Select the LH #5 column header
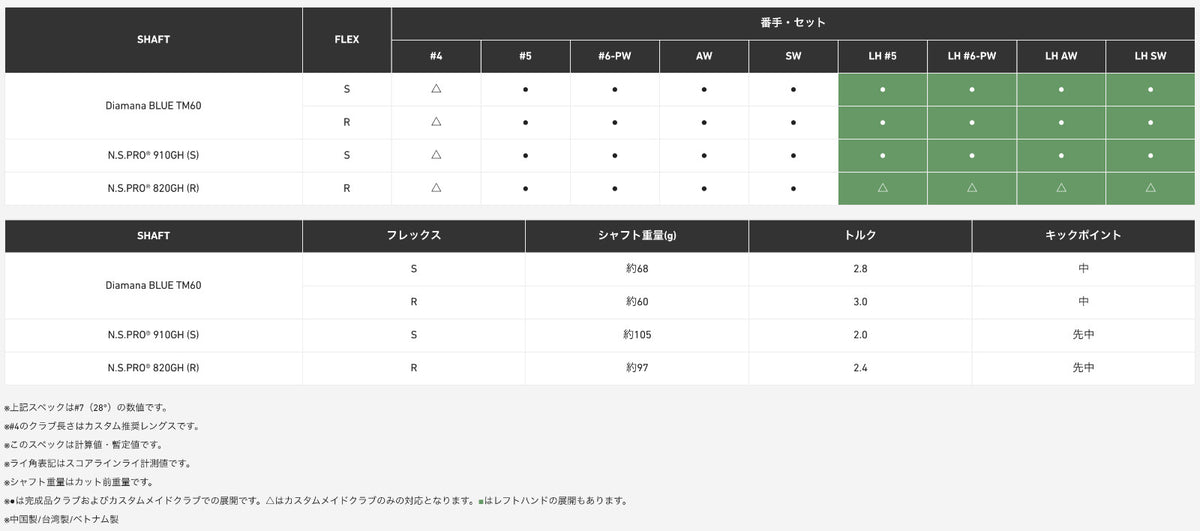The width and height of the screenshot is (1200, 531). pos(883,57)
